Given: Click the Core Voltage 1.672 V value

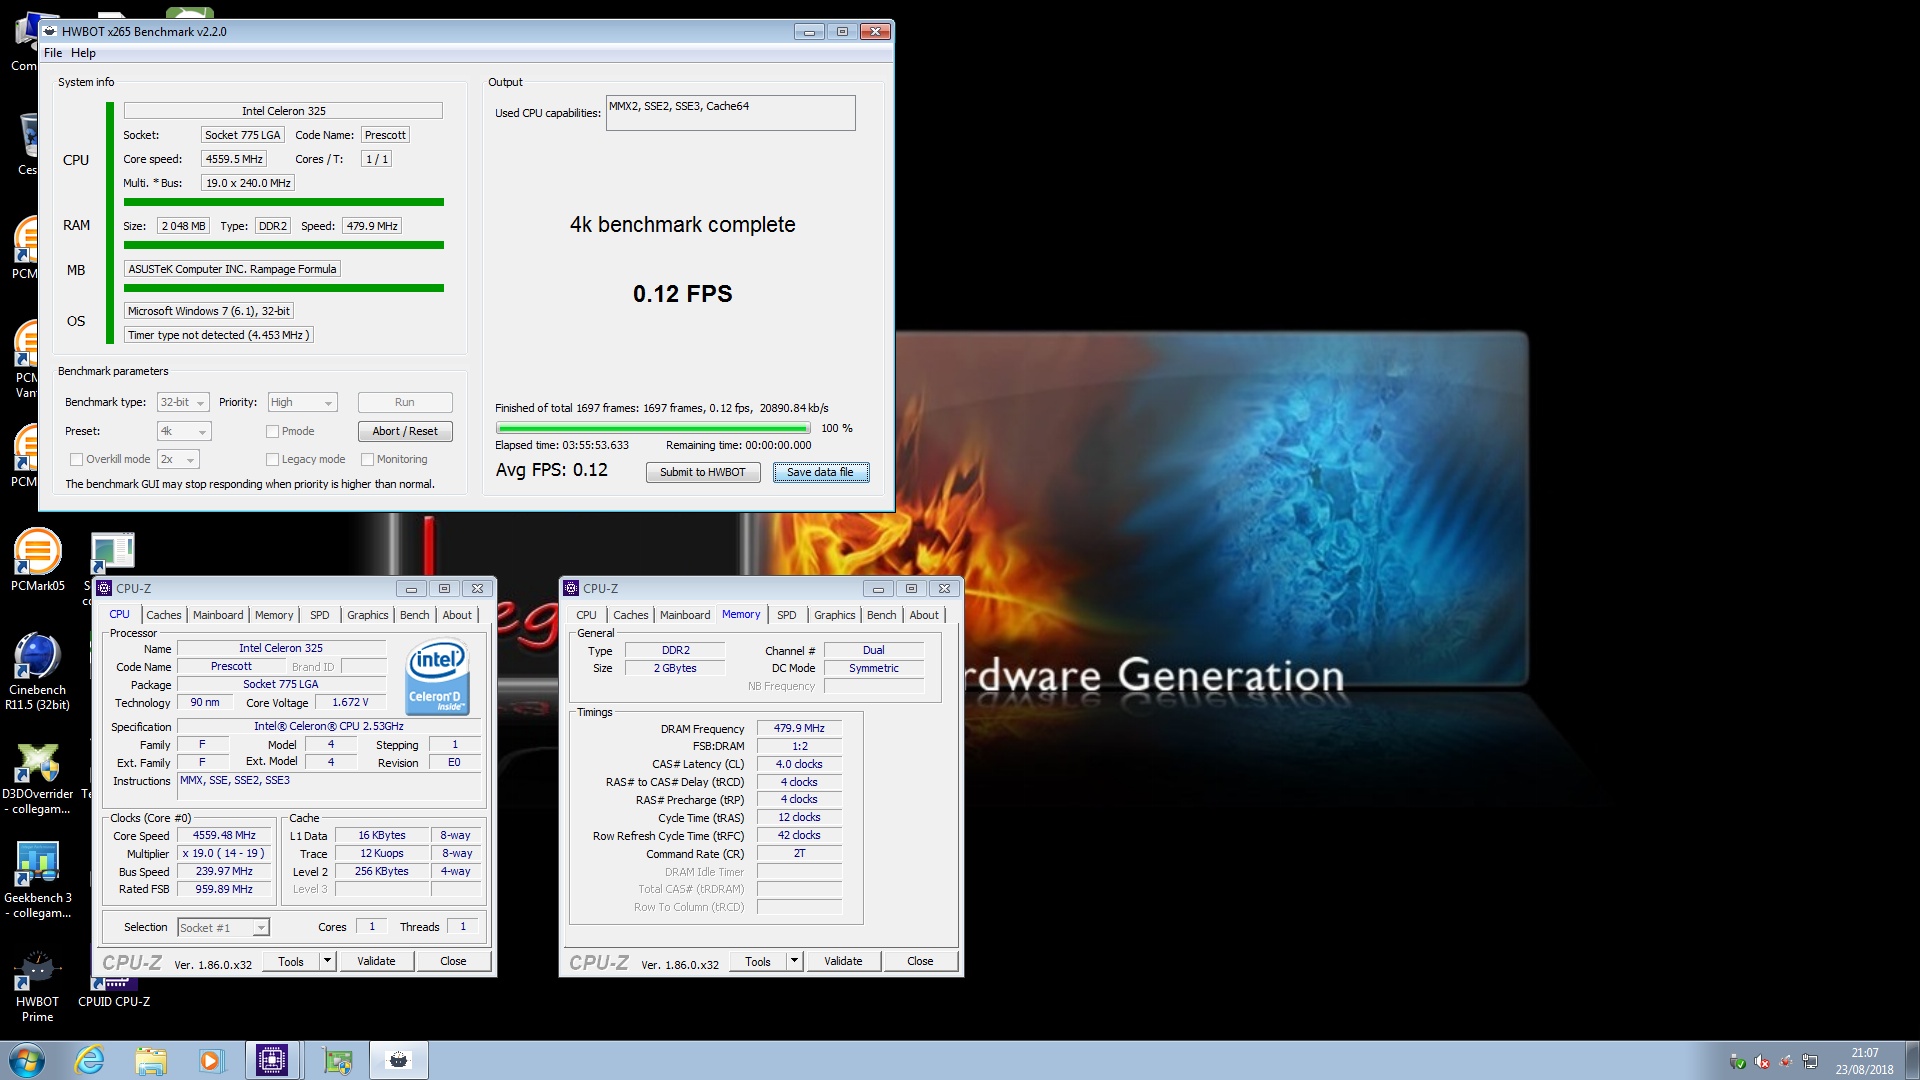Looking at the screenshot, I should click(x=350, y=702).
